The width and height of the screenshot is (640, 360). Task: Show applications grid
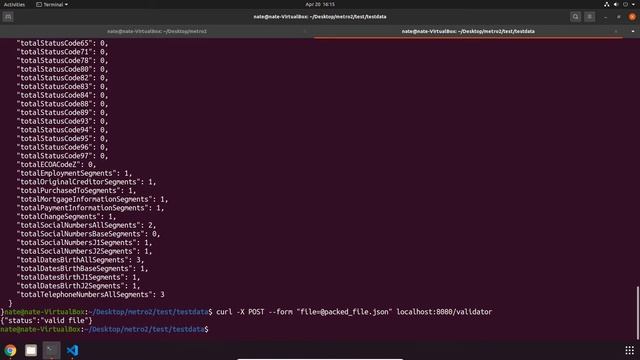[x=629, y=350]
